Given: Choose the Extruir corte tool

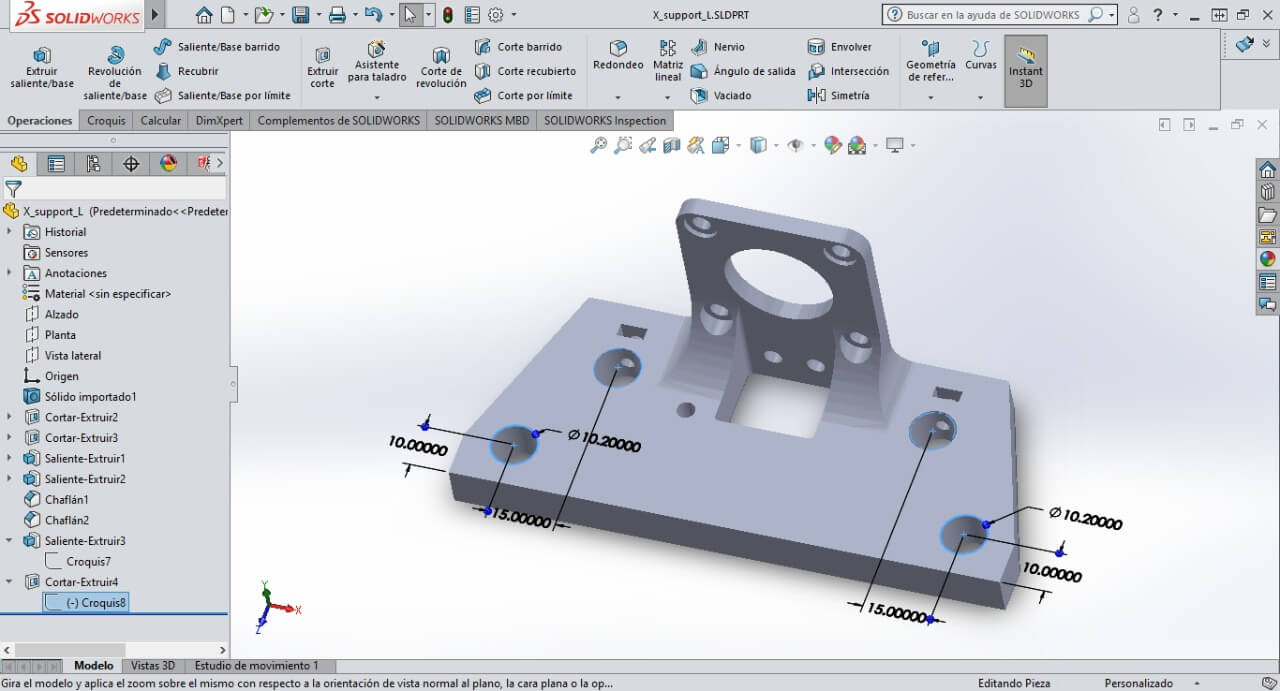Looking at the screenshot, I should click(322, 68).
